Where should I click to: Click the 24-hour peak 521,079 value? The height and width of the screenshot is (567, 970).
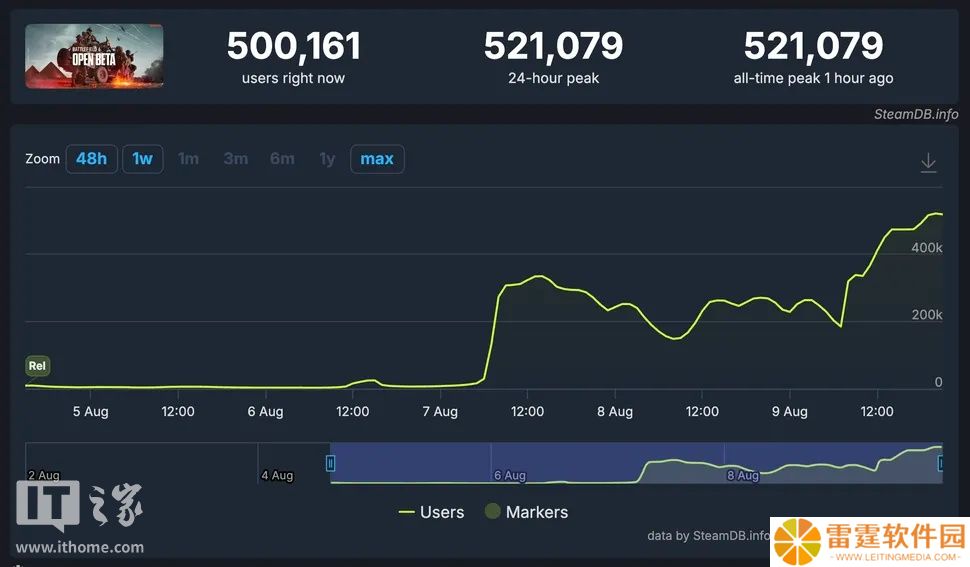554,46
